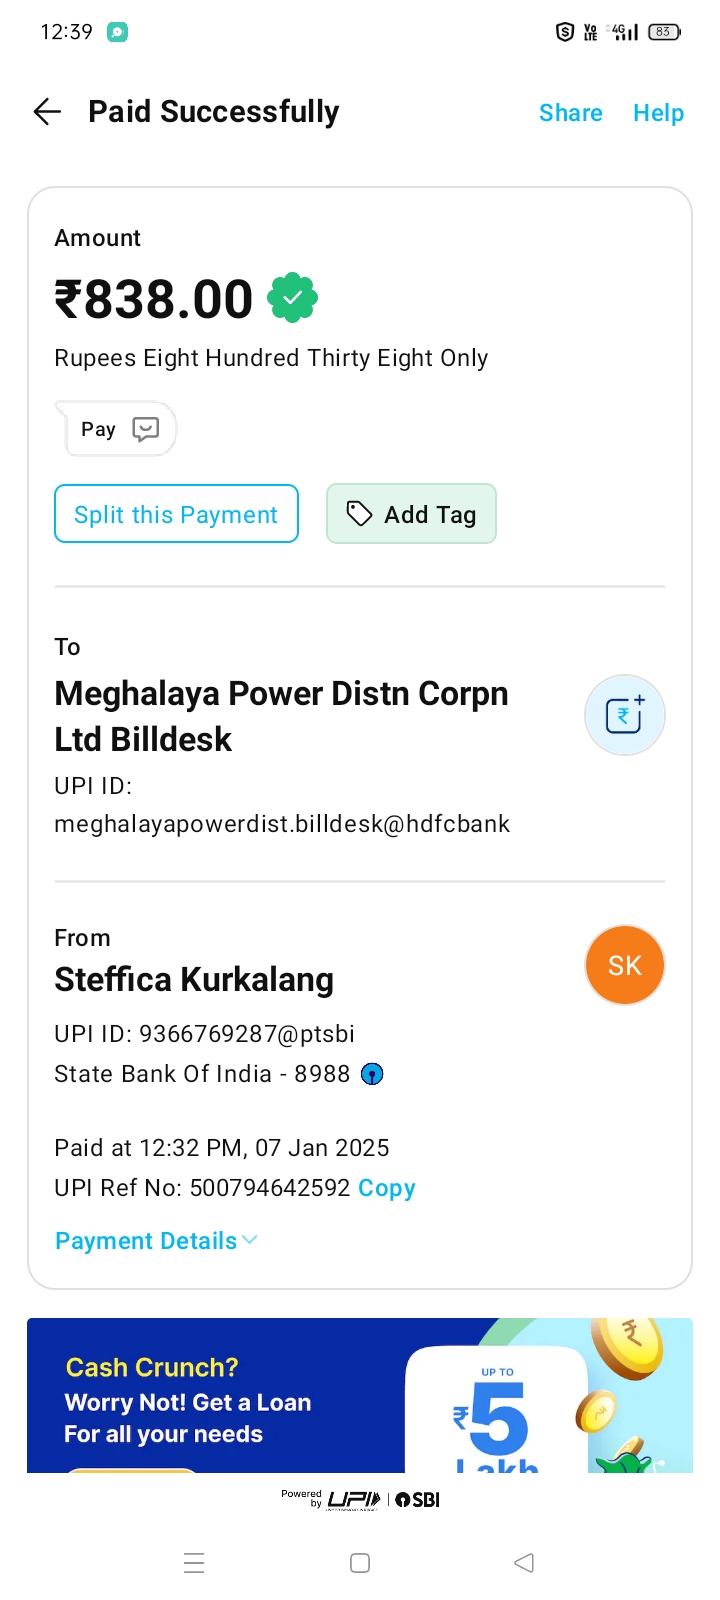Click Split this Payment button
The height and width of the screenshot is (1600, 720).
click(176, 514)
